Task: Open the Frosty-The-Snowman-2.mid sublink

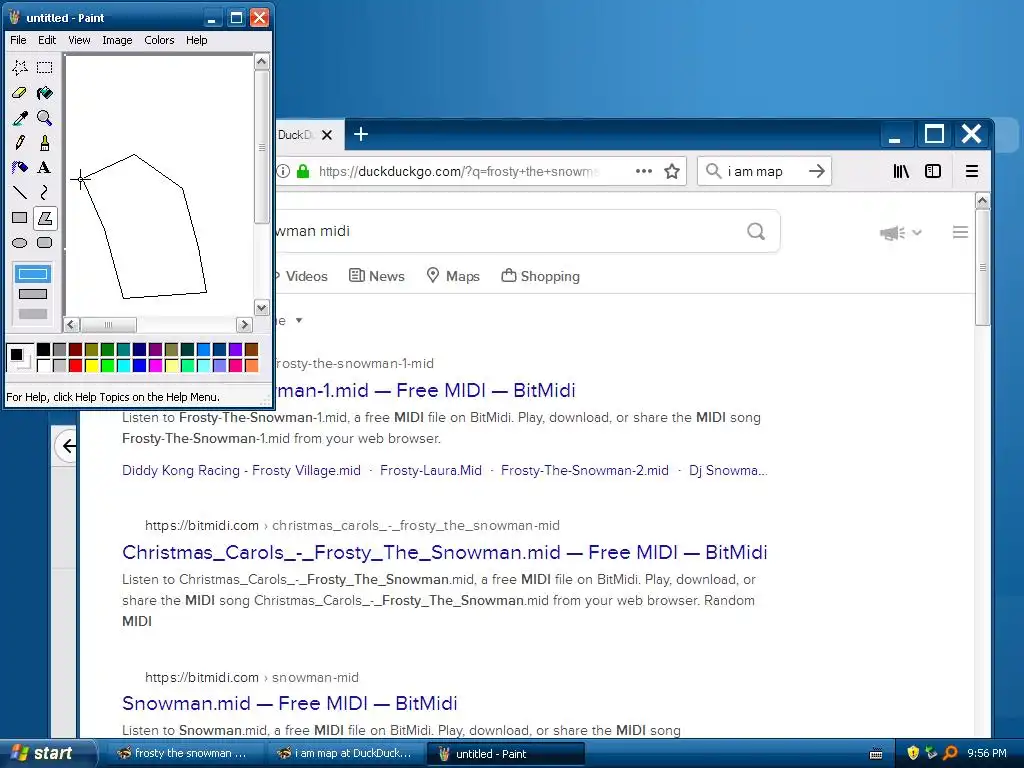Action: 584,470
